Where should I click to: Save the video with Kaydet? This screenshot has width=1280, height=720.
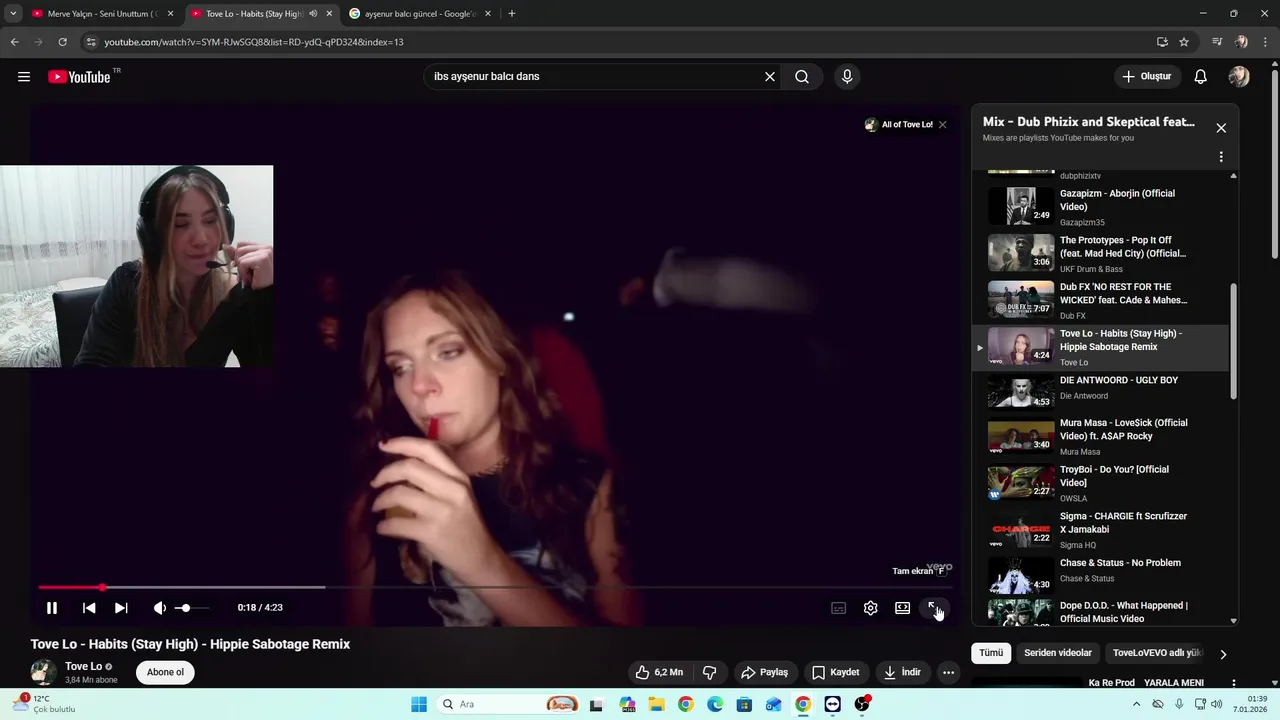point(836,672)
